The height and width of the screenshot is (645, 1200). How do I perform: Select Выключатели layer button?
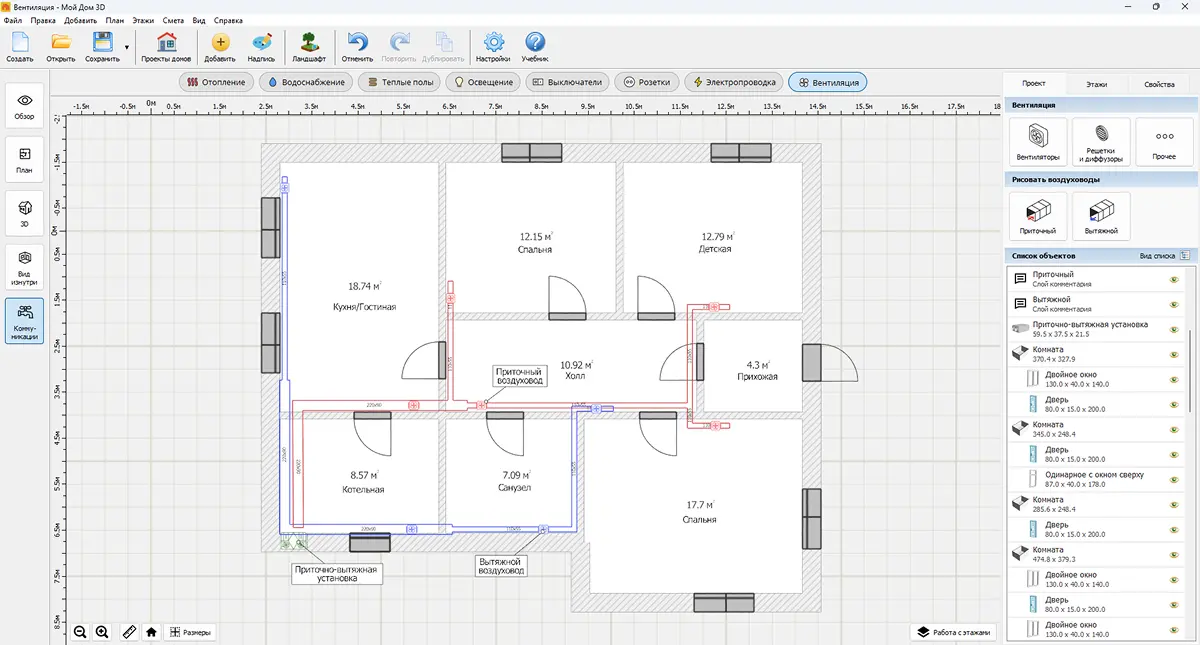[567, 82]
